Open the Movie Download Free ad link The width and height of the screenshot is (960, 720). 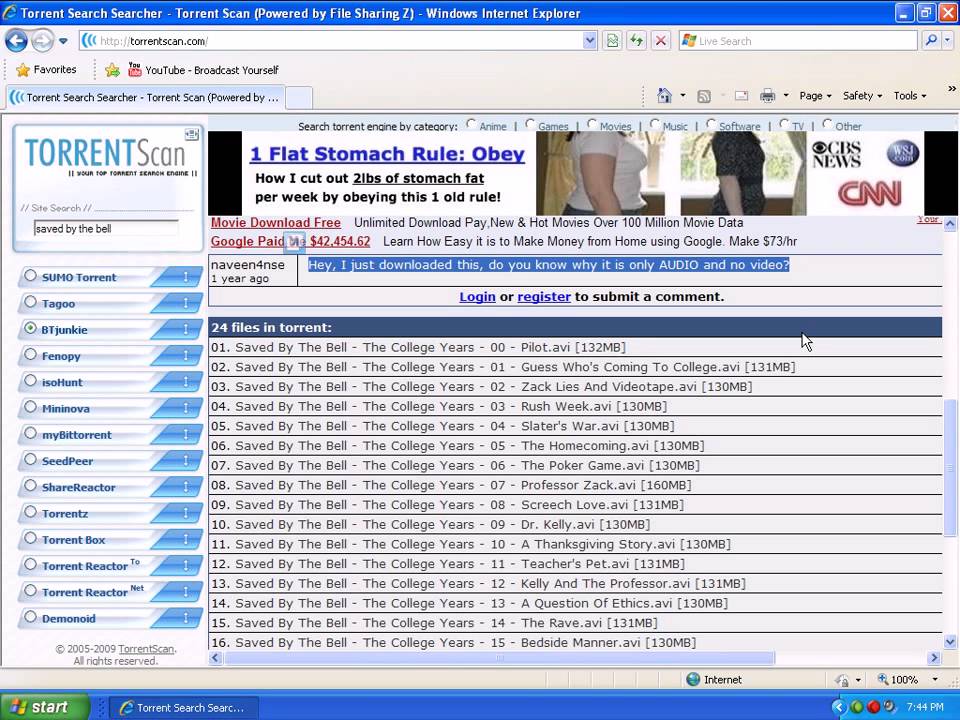click(x=276, y=223)
